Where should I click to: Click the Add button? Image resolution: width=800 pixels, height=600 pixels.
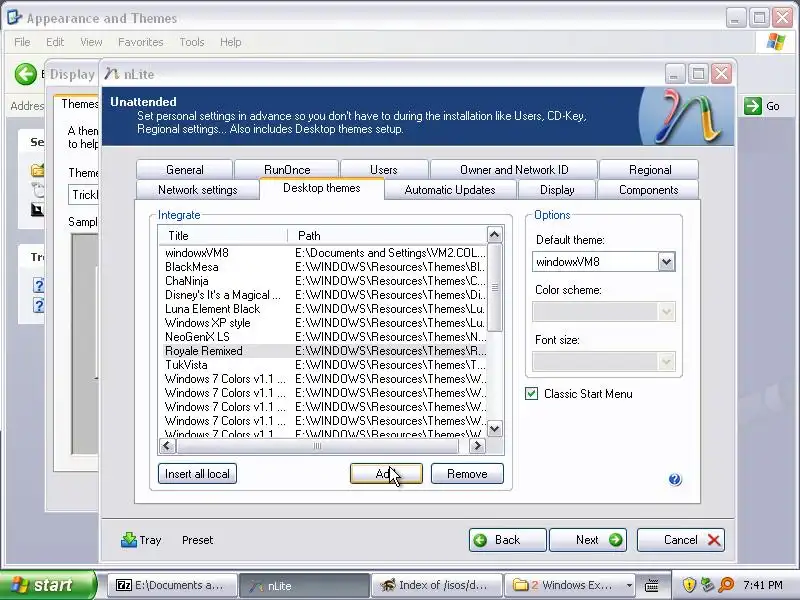pos(386,473)
